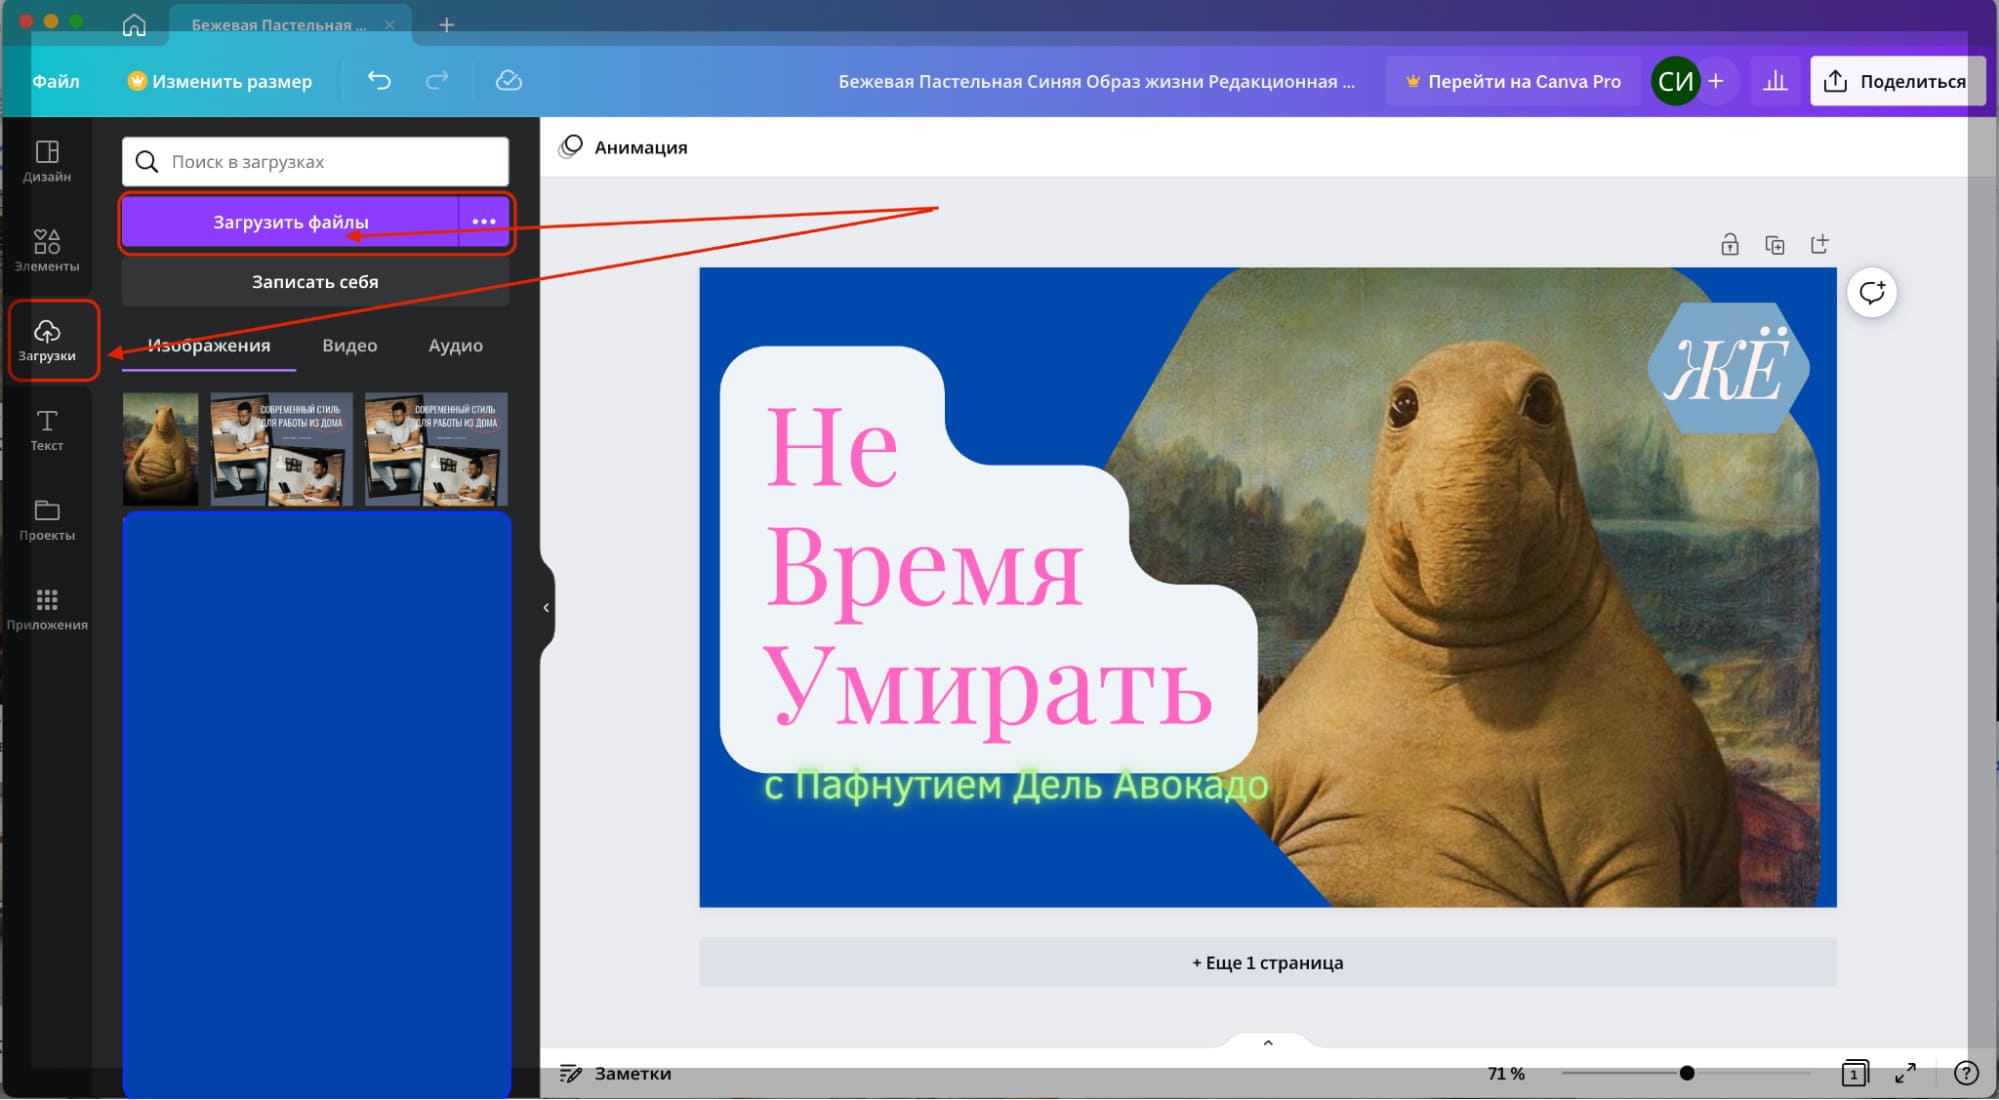The image size is (1999, 1100).
Task: Open the Приложения apps panel
Action: (x=47, y=609)
